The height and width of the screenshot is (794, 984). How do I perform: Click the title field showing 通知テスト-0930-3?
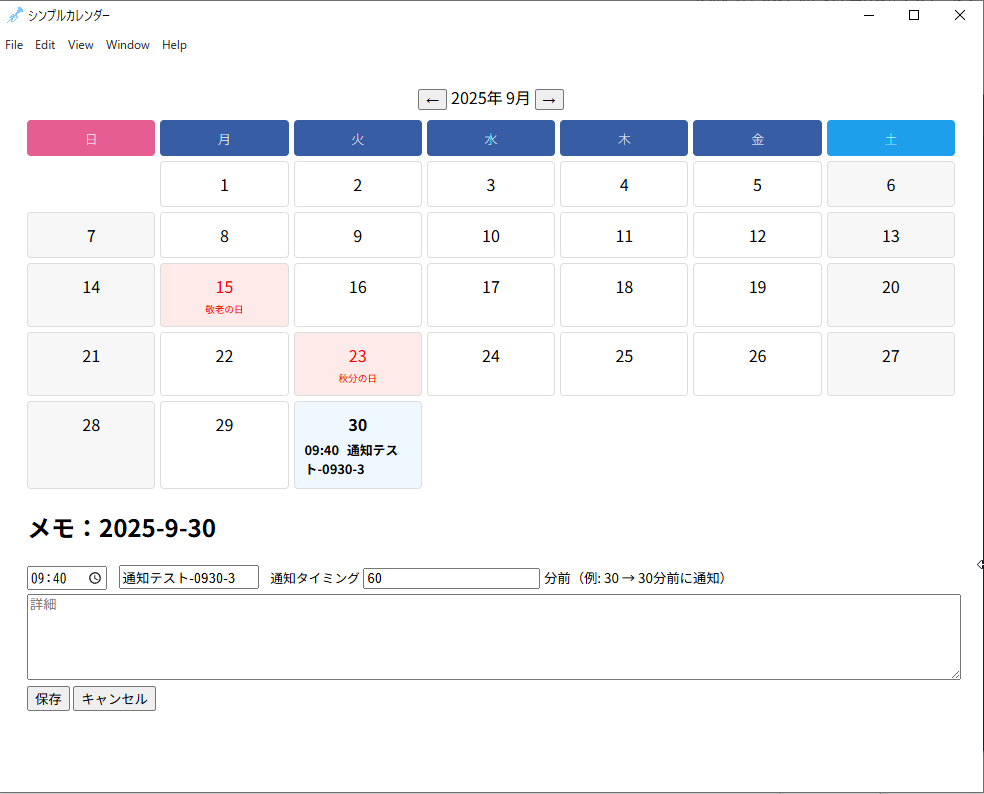point(188,577)
